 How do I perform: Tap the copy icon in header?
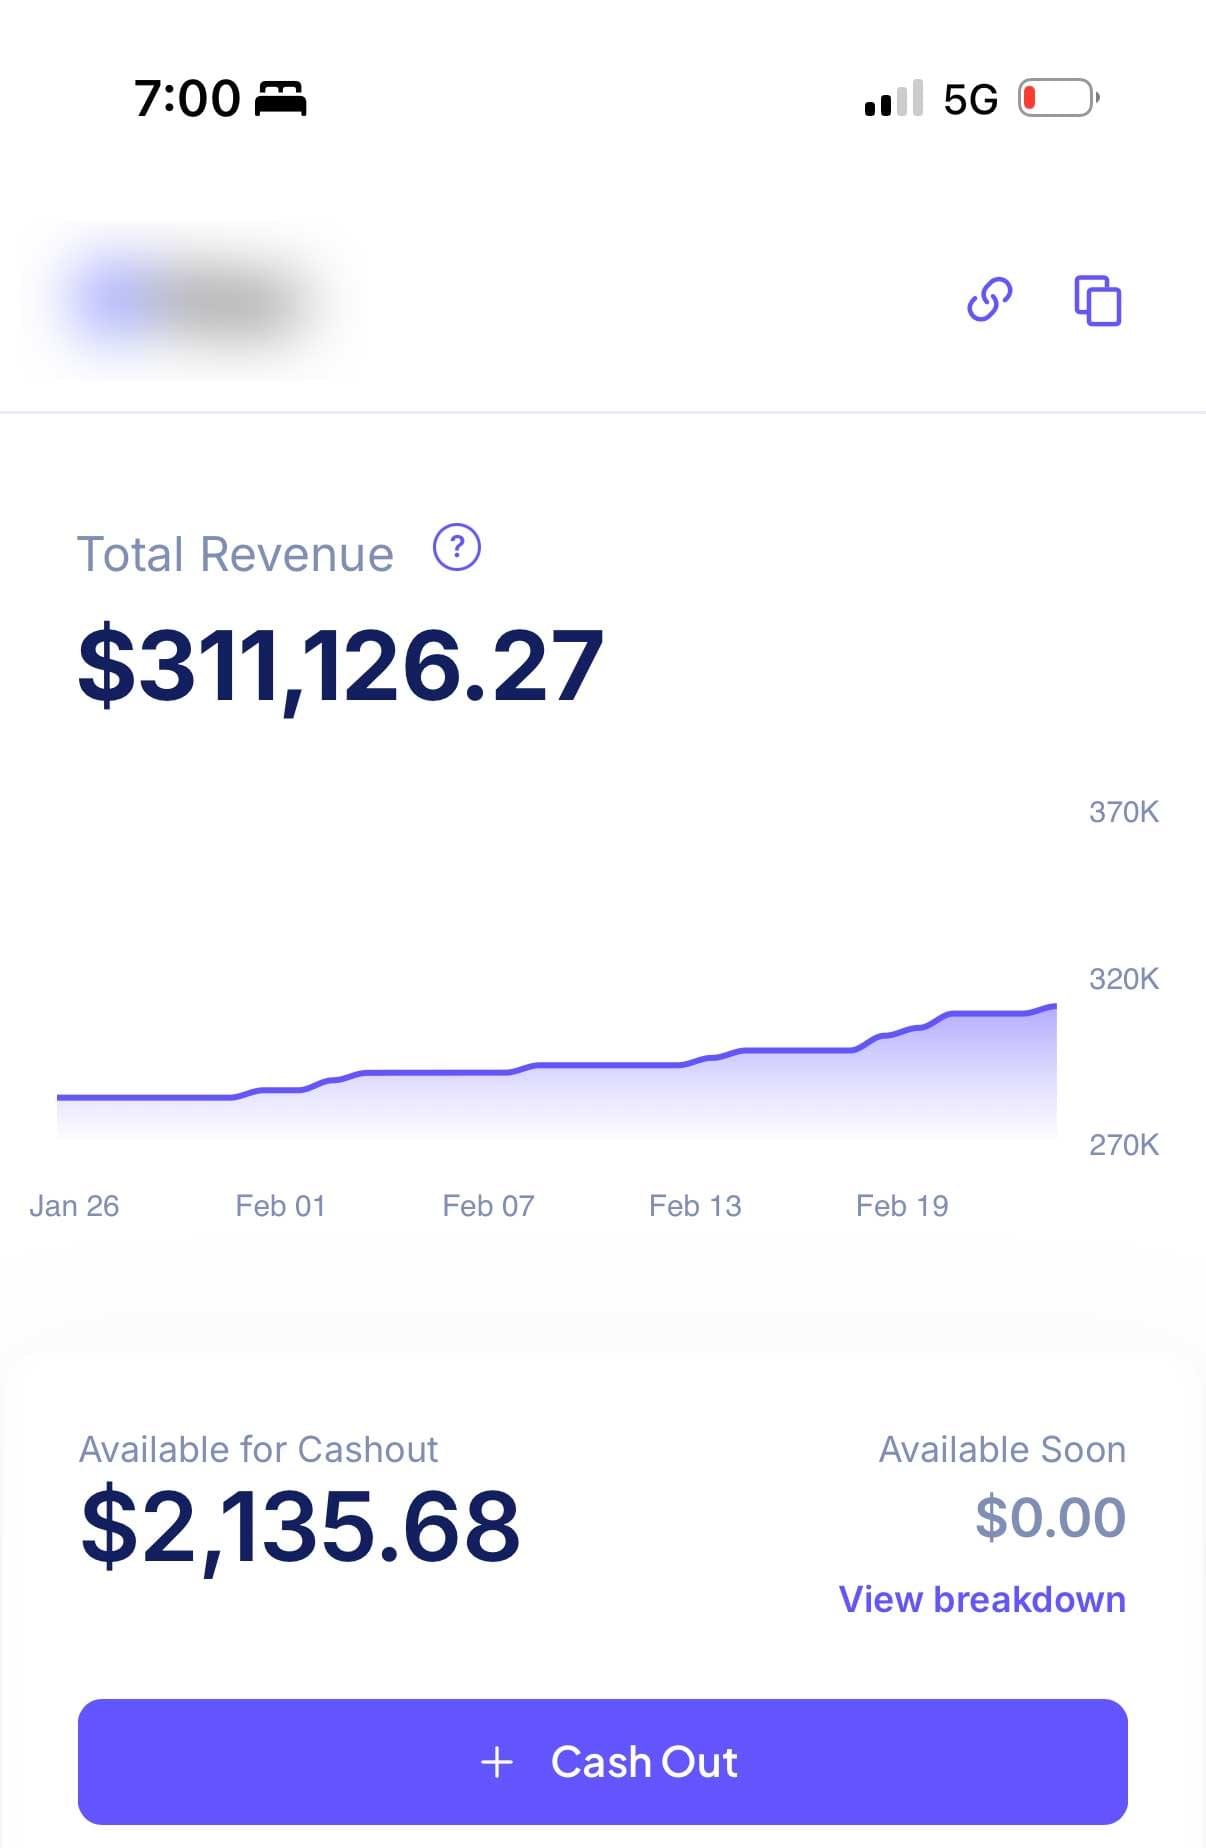click(x=1097, y=300)
